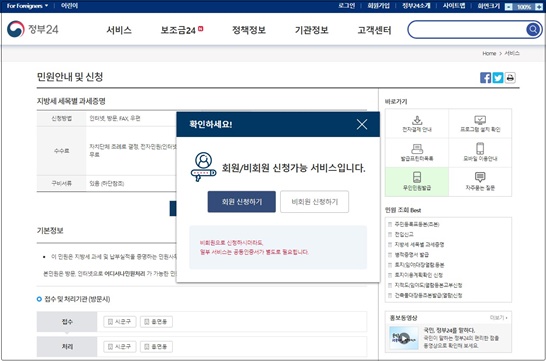Click the 비회원 신청하기 button

[314, 202]
